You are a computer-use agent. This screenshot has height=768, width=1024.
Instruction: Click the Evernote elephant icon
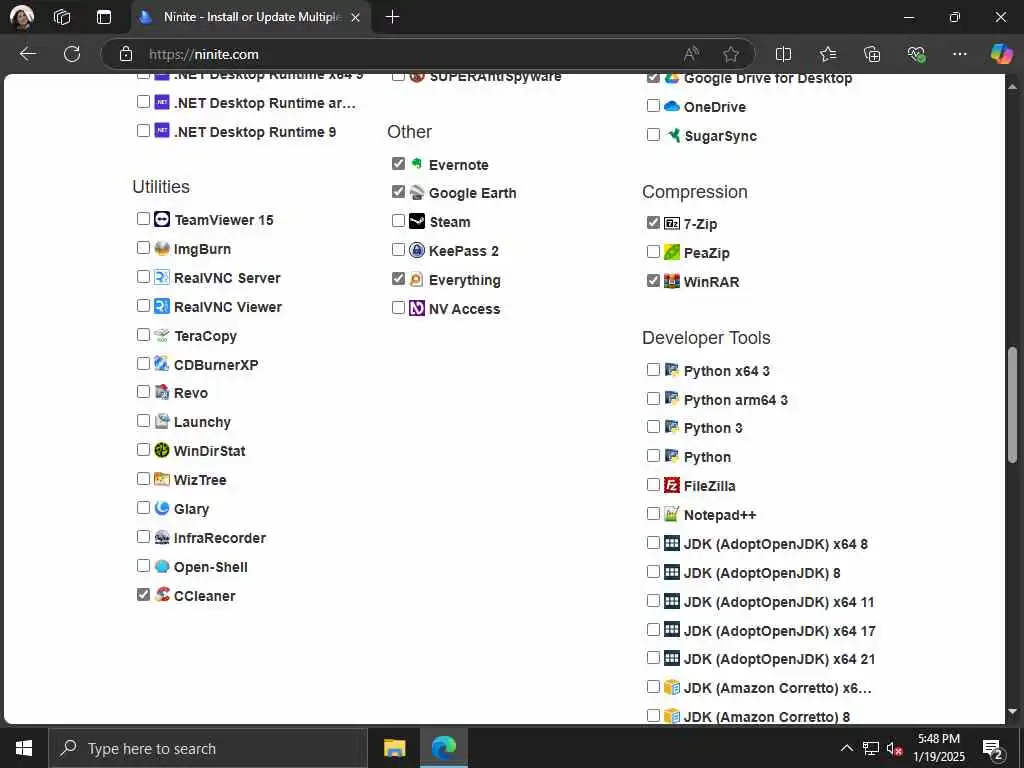[417, 164]
